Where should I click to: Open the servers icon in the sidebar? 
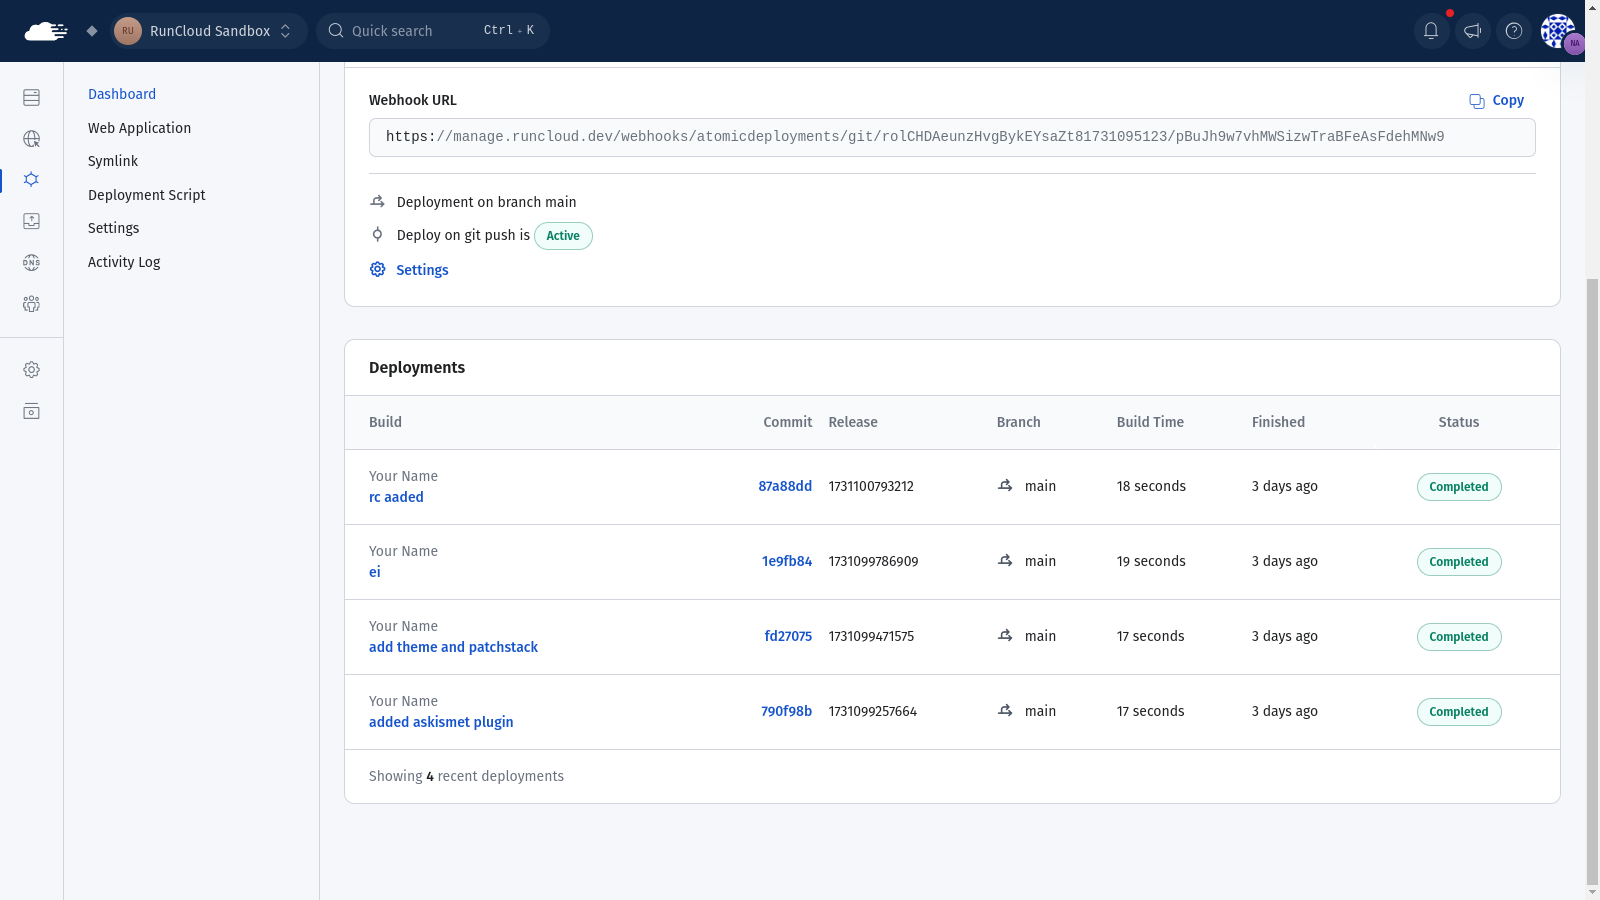pyautogui.click(x=31, y=97)
